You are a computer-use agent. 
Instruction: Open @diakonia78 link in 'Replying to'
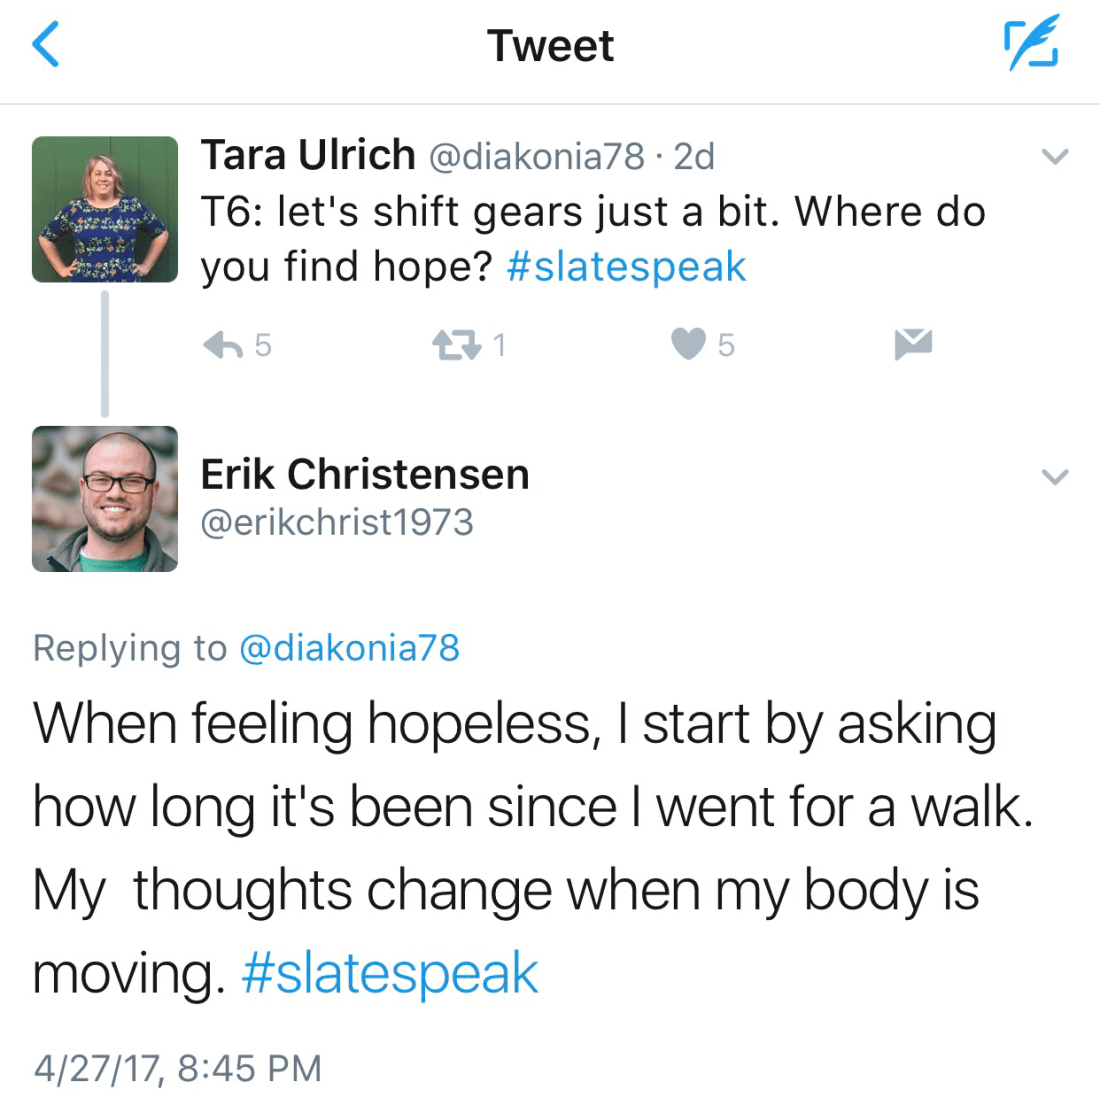click(x=349, y=648)
